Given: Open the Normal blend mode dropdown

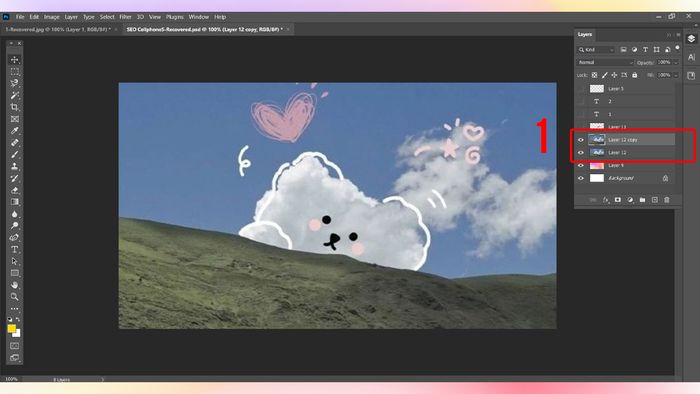Looking at the screenshot, I should [605, 62].
